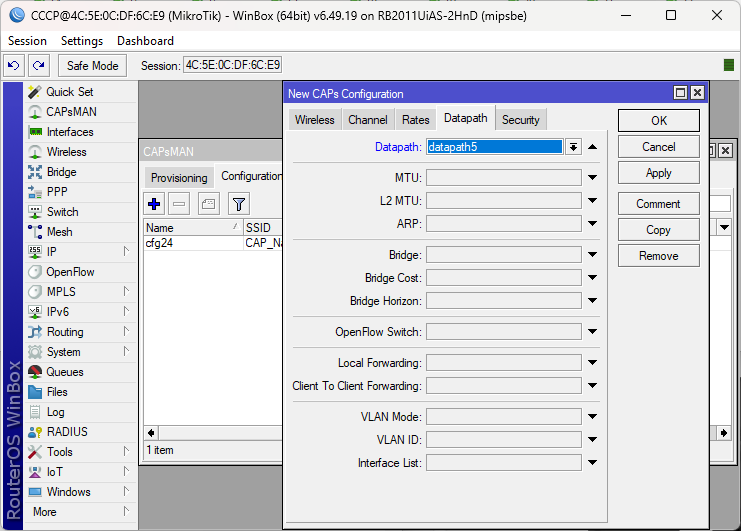Toggle Safe Mode button
The image size is (741, 531).
(x=93, y=65)
